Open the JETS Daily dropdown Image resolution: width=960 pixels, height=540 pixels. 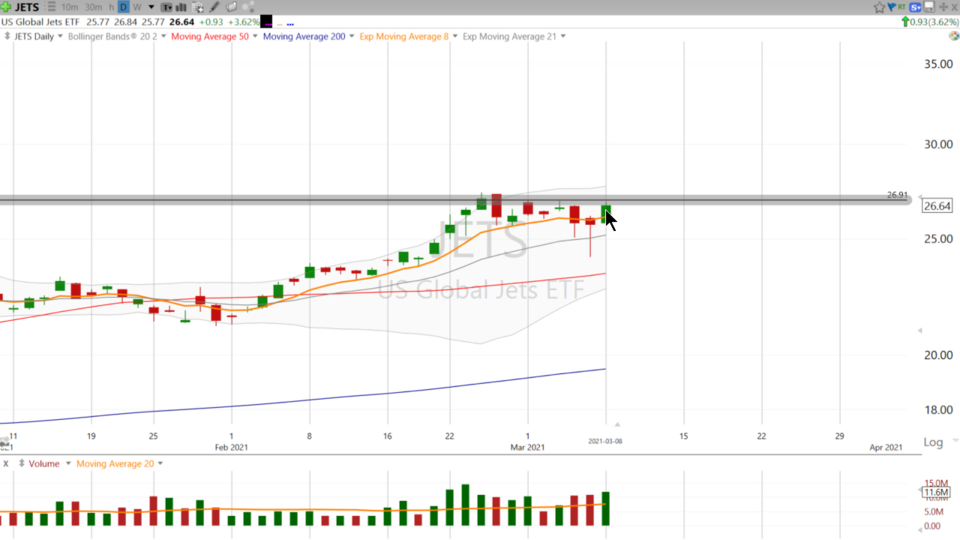pyautogui.click(x=59, y=37)
